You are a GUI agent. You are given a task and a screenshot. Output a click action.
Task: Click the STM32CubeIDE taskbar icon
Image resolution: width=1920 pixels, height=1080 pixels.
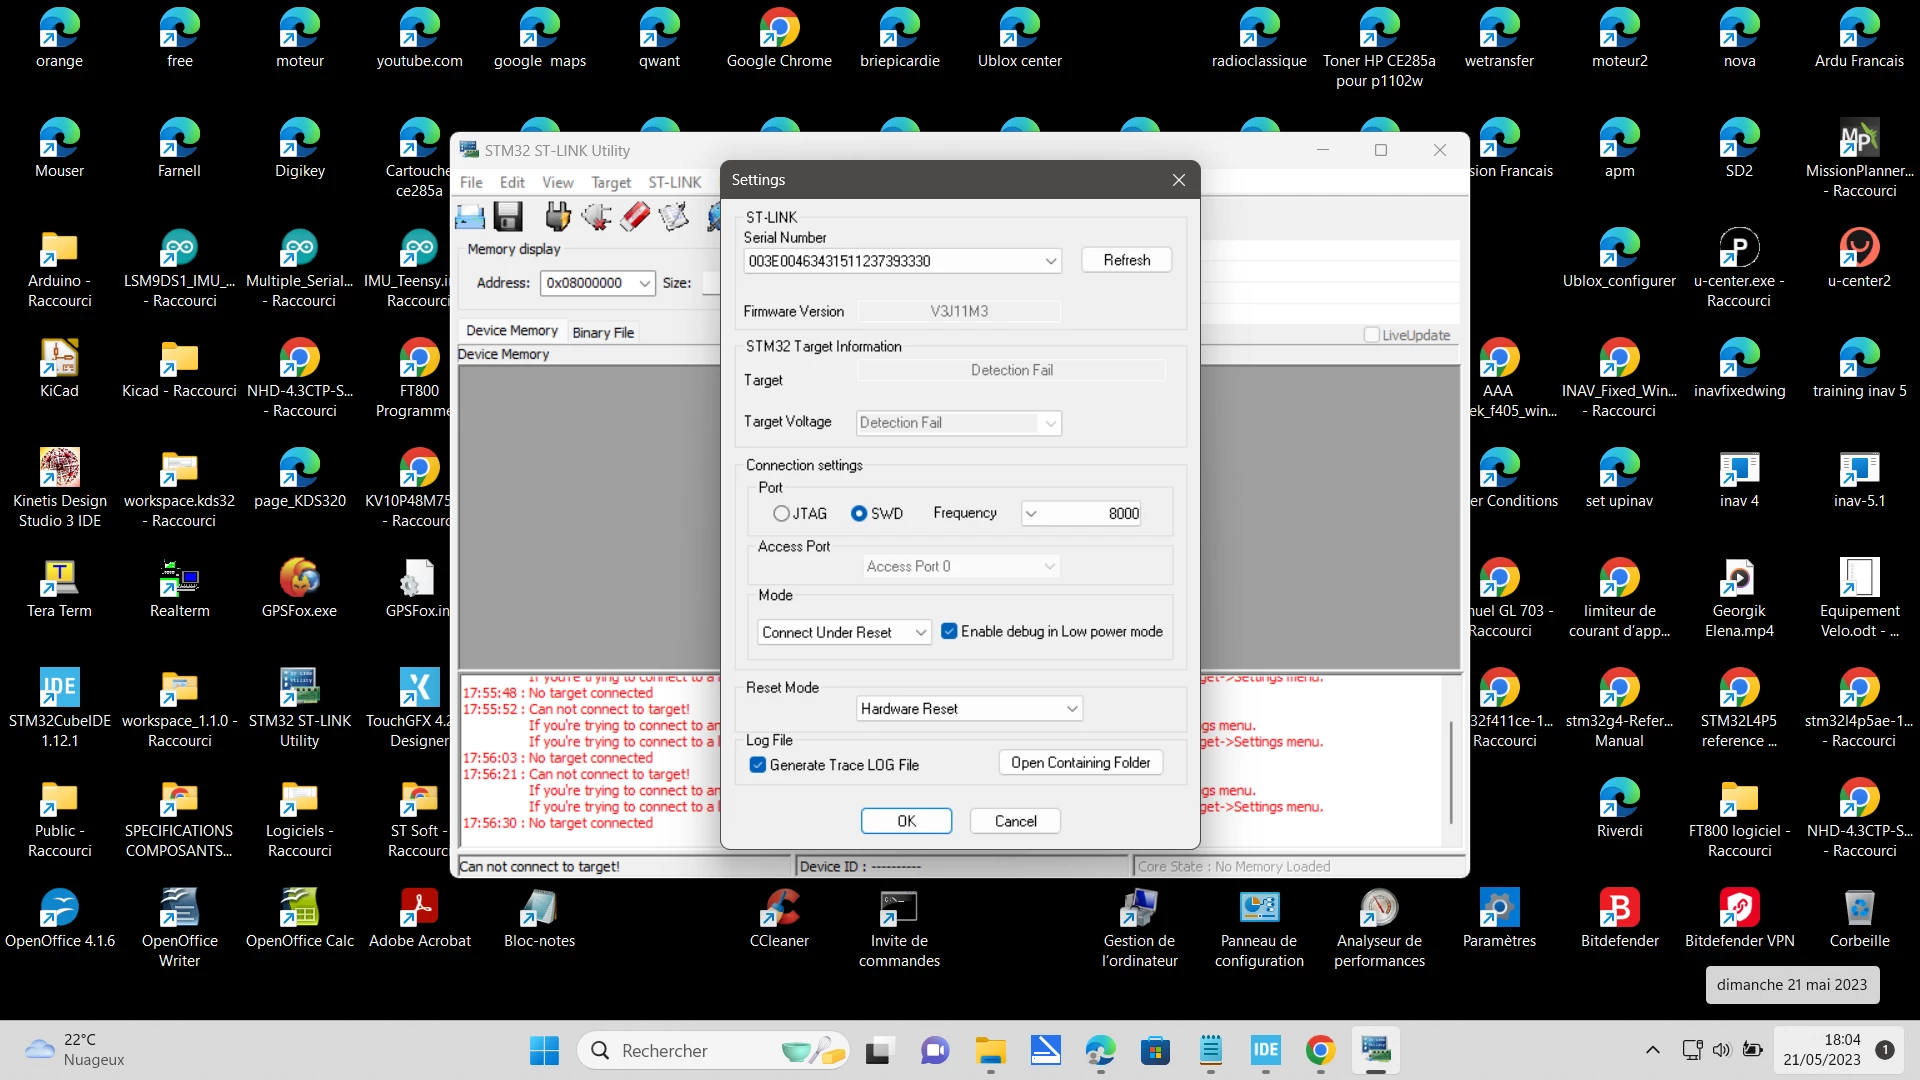click(x=1265, y=1050)
